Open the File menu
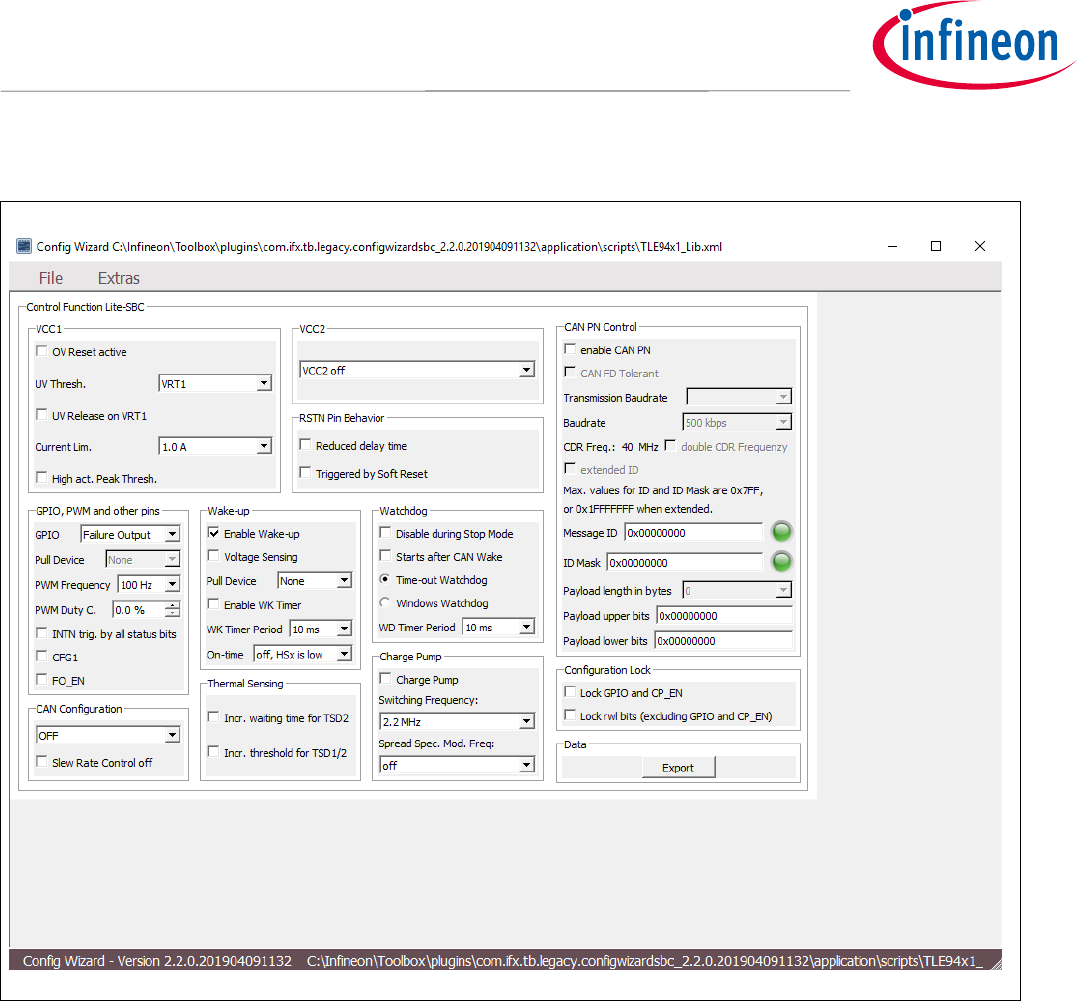 click(51, 278)
